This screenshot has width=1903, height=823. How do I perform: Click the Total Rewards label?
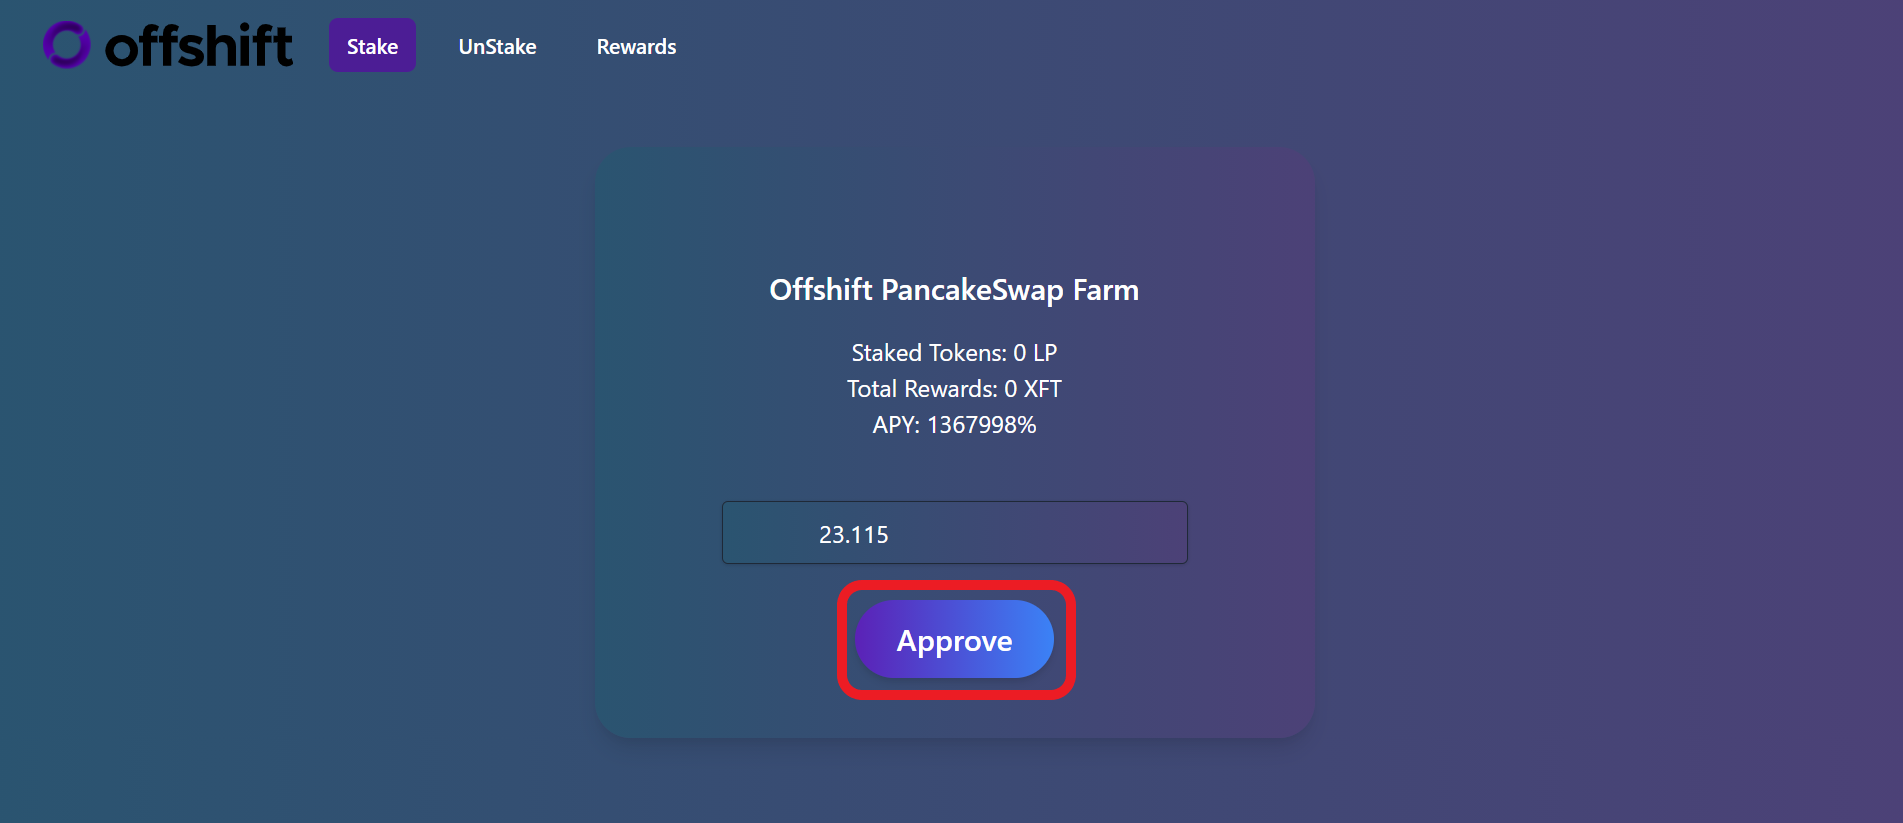coord(922,389)
